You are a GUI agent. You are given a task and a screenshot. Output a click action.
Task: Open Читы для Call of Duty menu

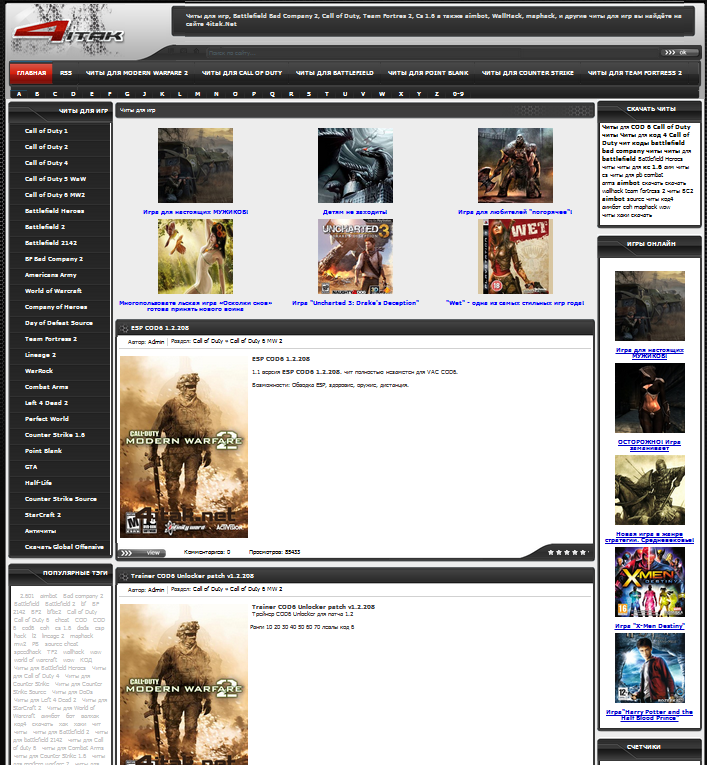pyautogui.click(x=242, y=73)
